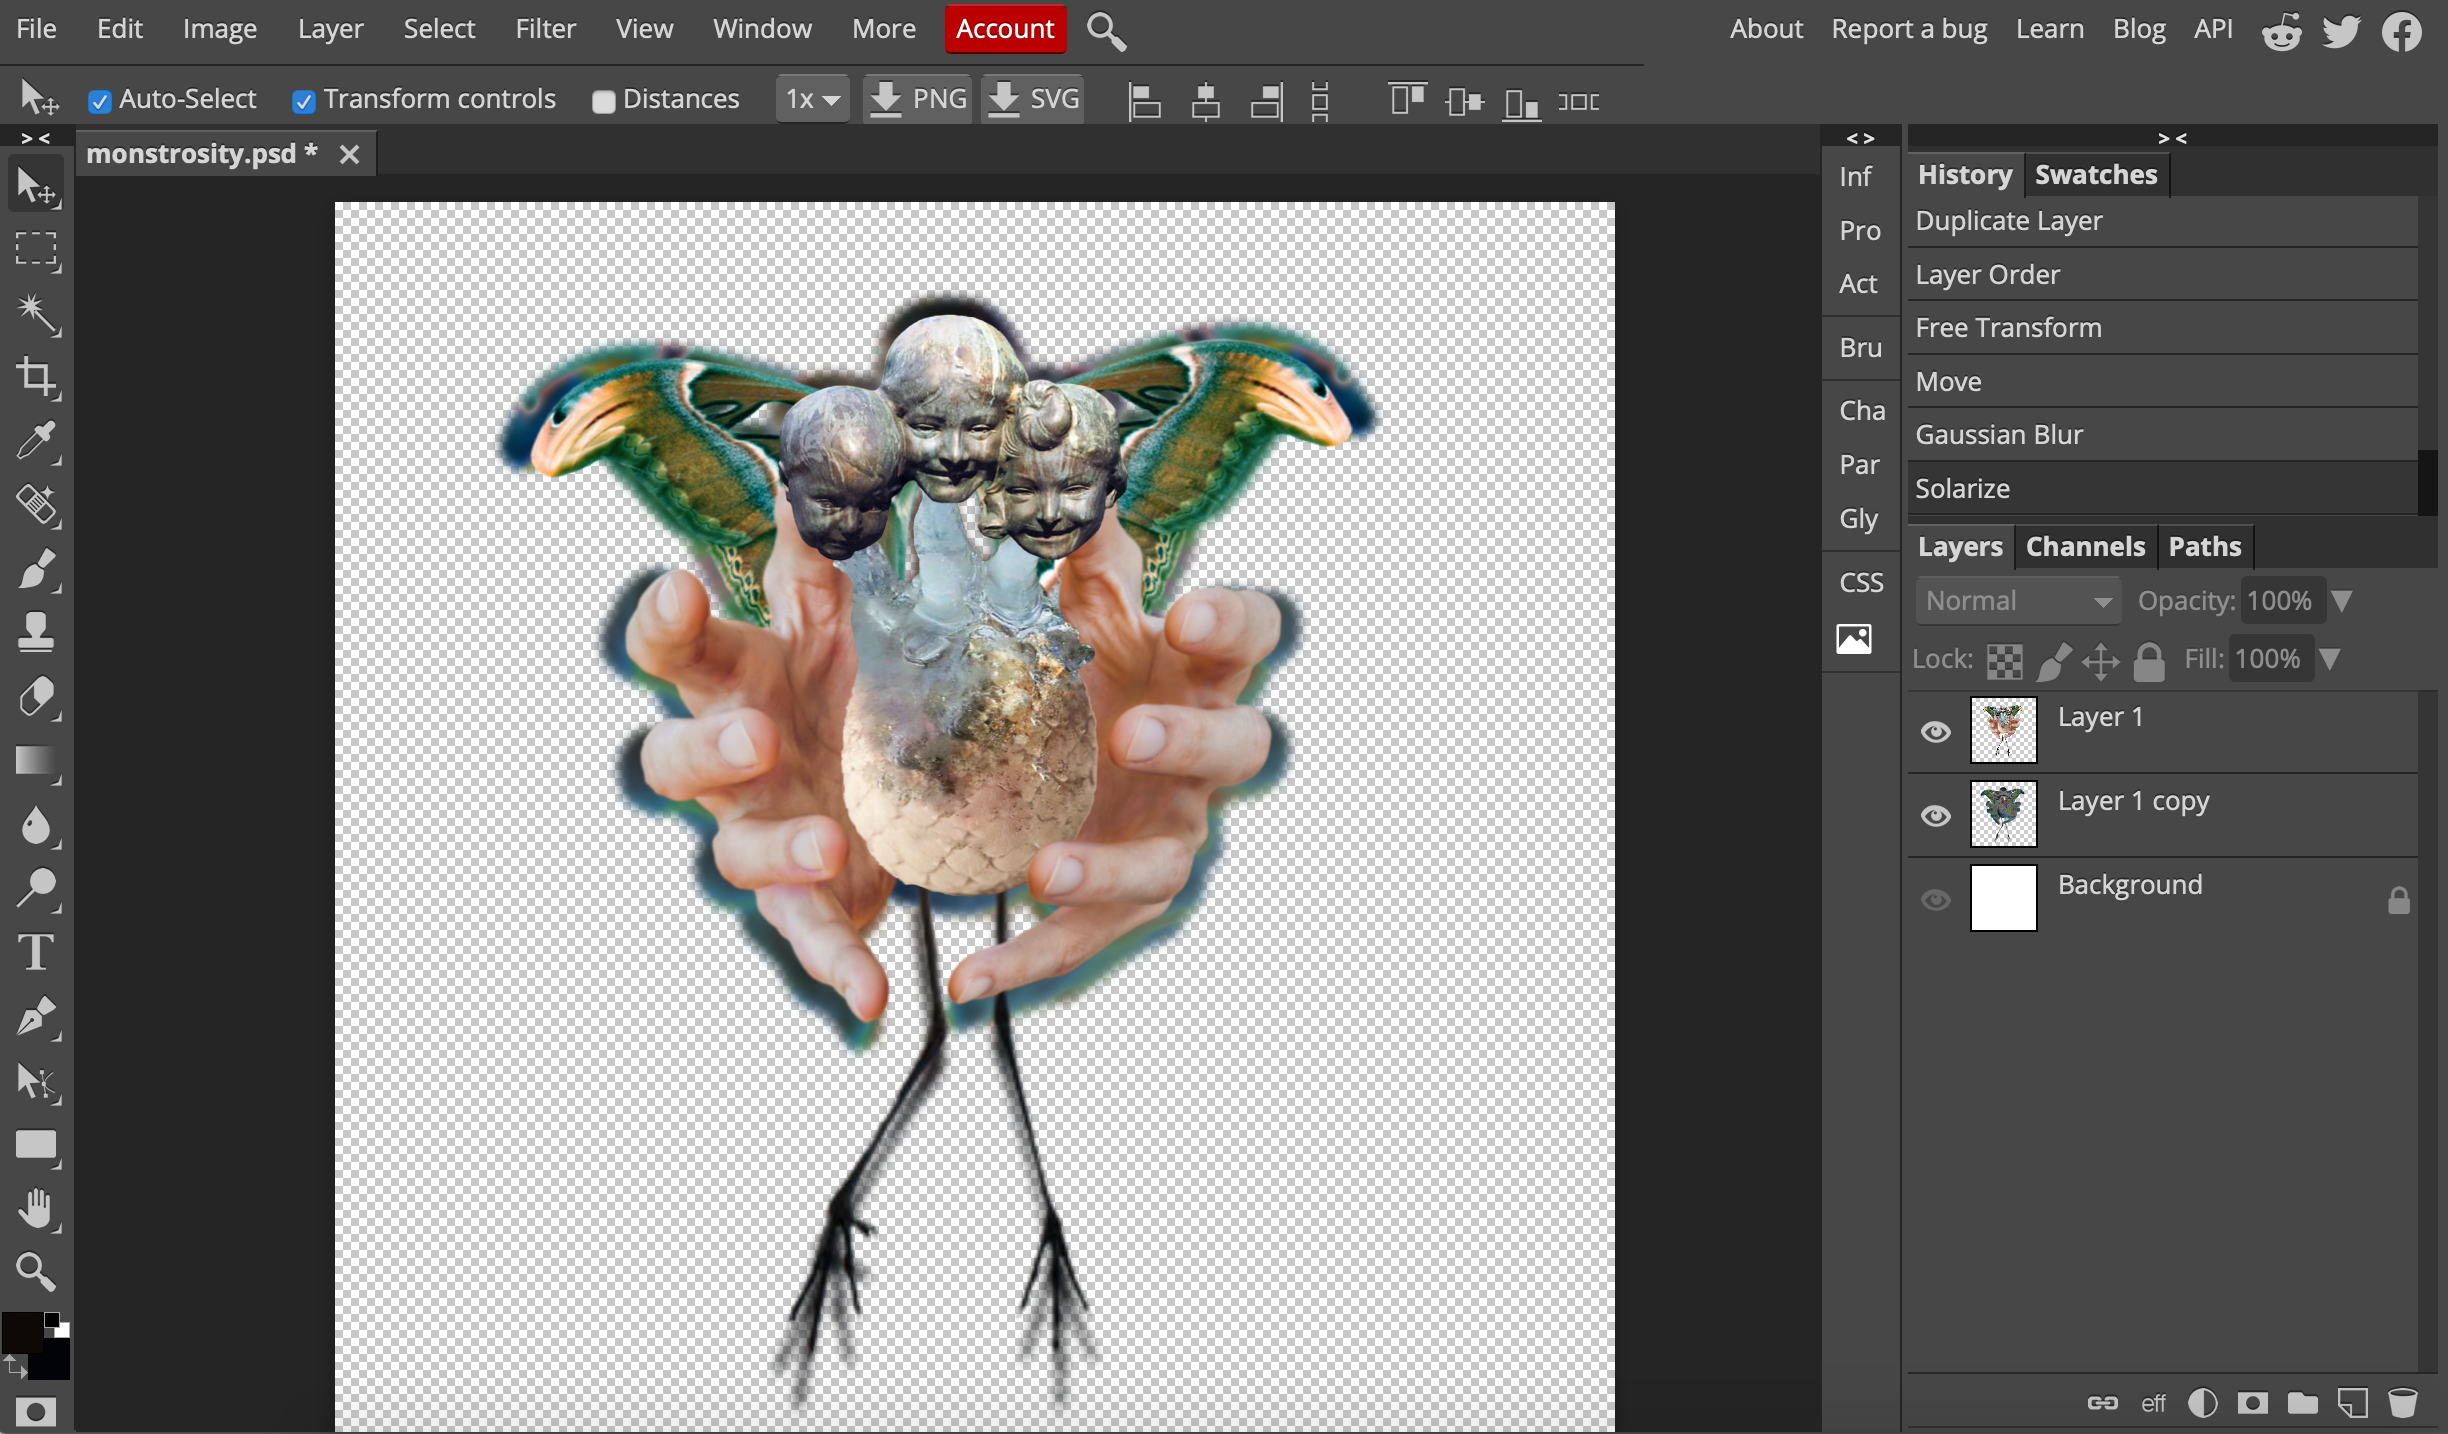Select the Move tool
This screenshot has width=2448, height=1434.
(38, 186)
